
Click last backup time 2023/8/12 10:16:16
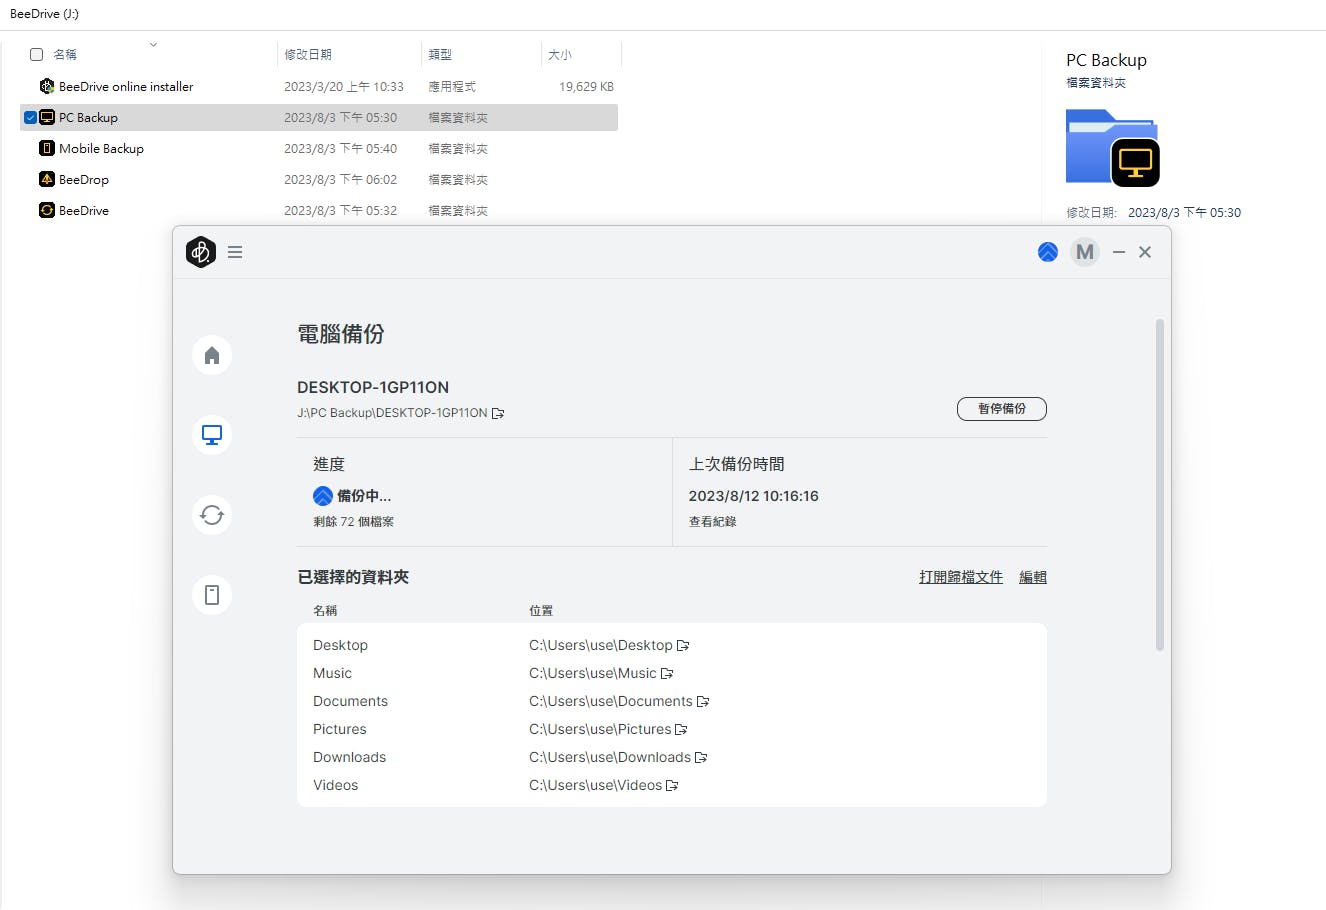tap(754, 496)
